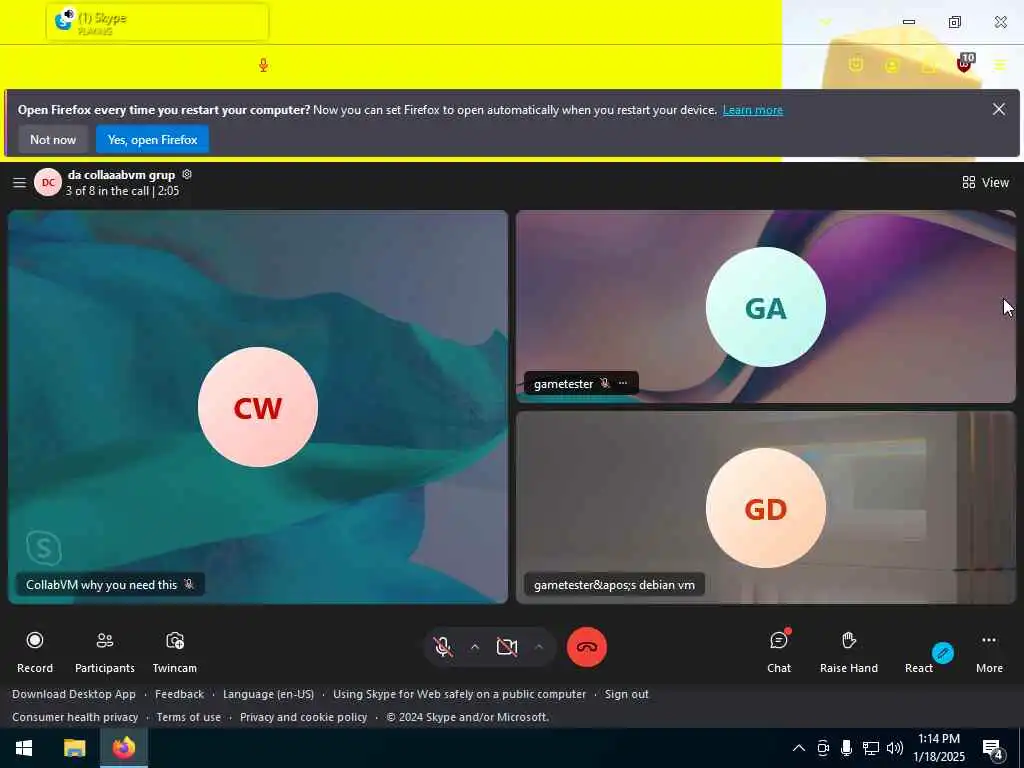
Task: Click the Meet Now tray icon
Action: click(823, 748)
